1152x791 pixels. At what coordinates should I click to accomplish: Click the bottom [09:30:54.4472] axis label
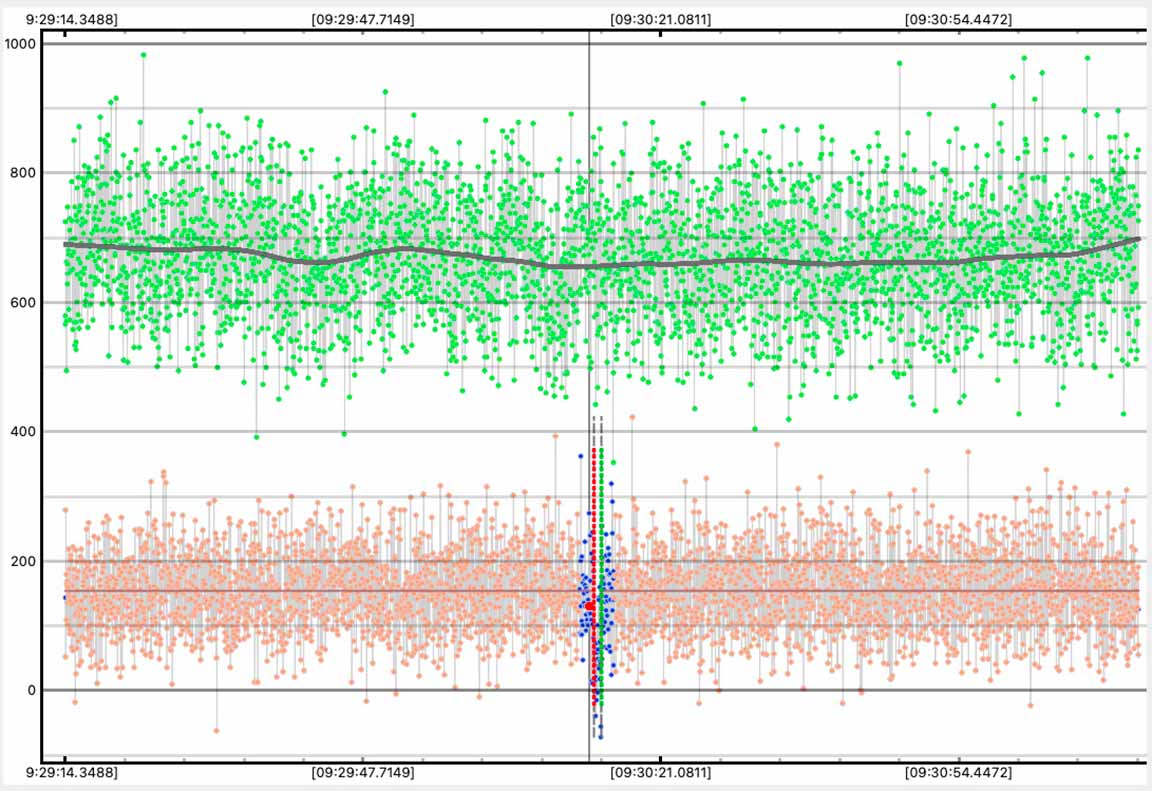point(958,773)
